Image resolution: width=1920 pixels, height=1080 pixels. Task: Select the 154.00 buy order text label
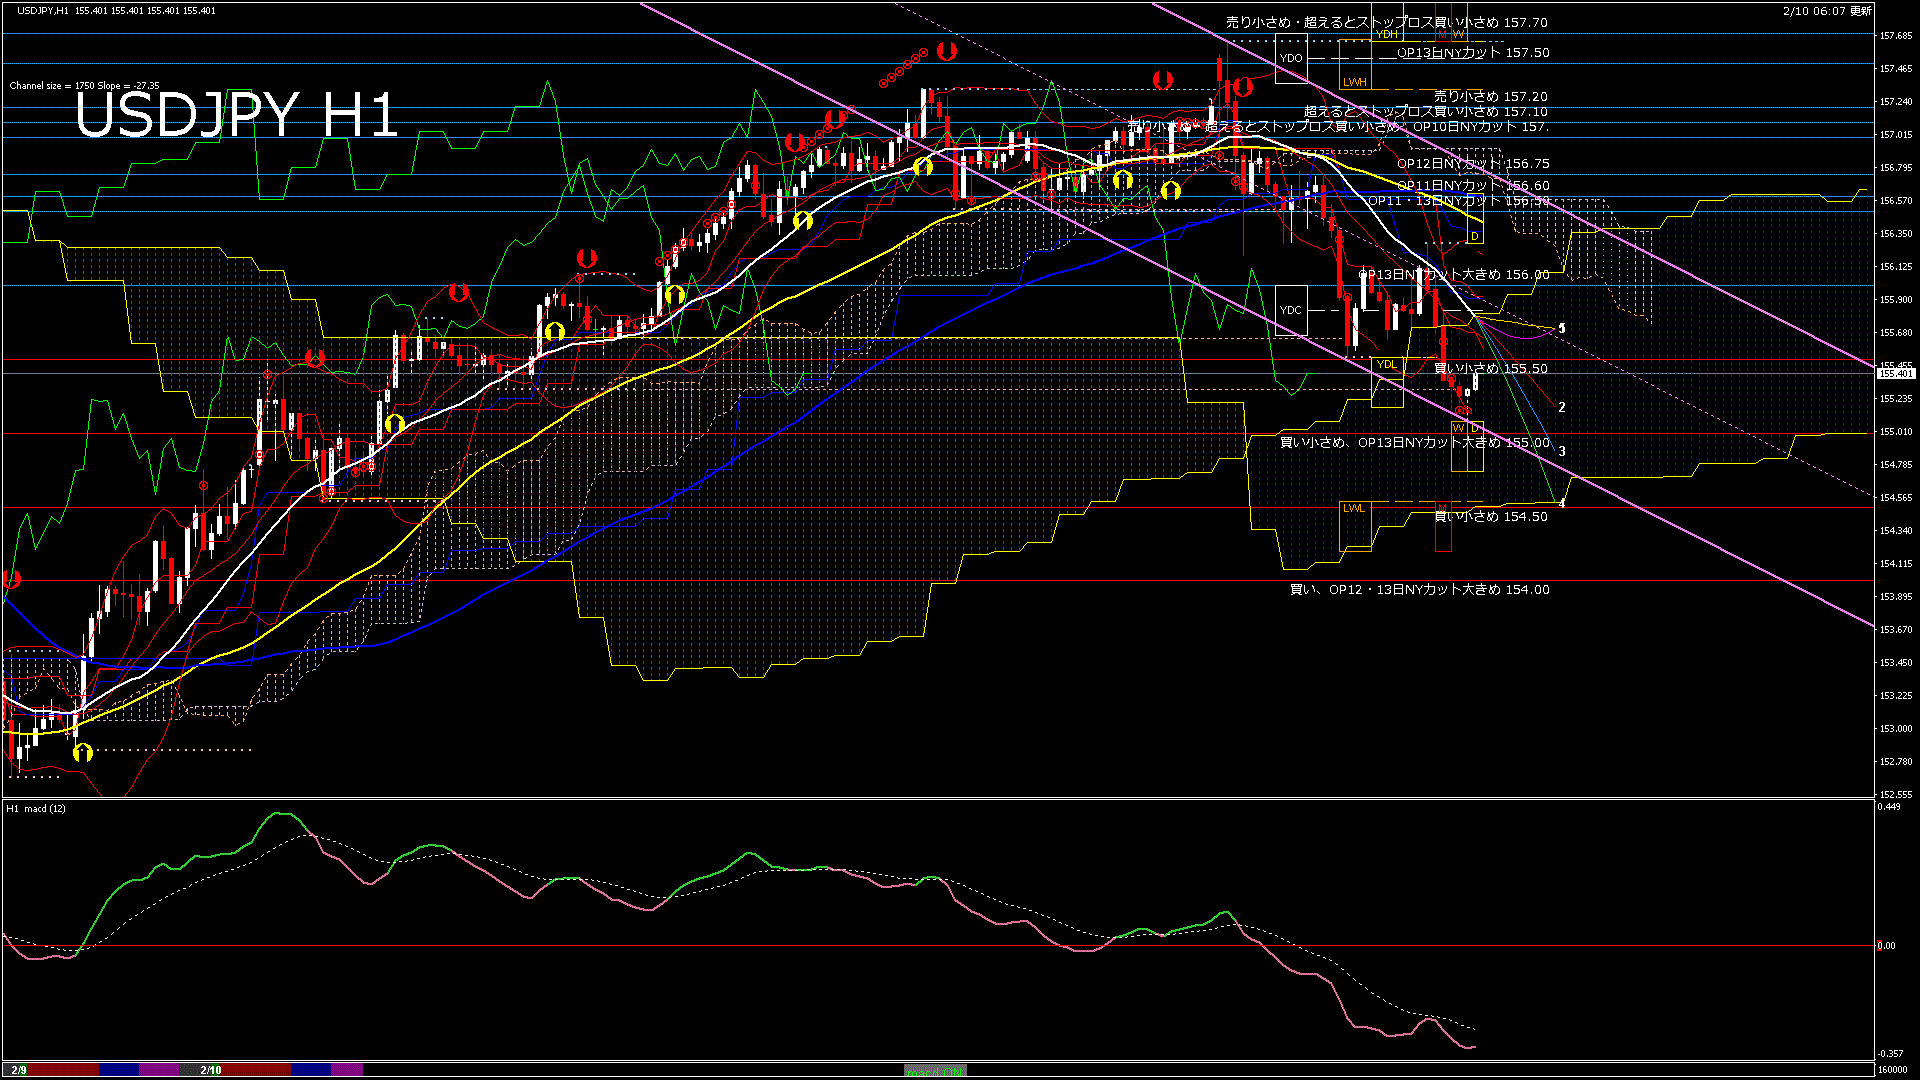tap(1419, 590)
